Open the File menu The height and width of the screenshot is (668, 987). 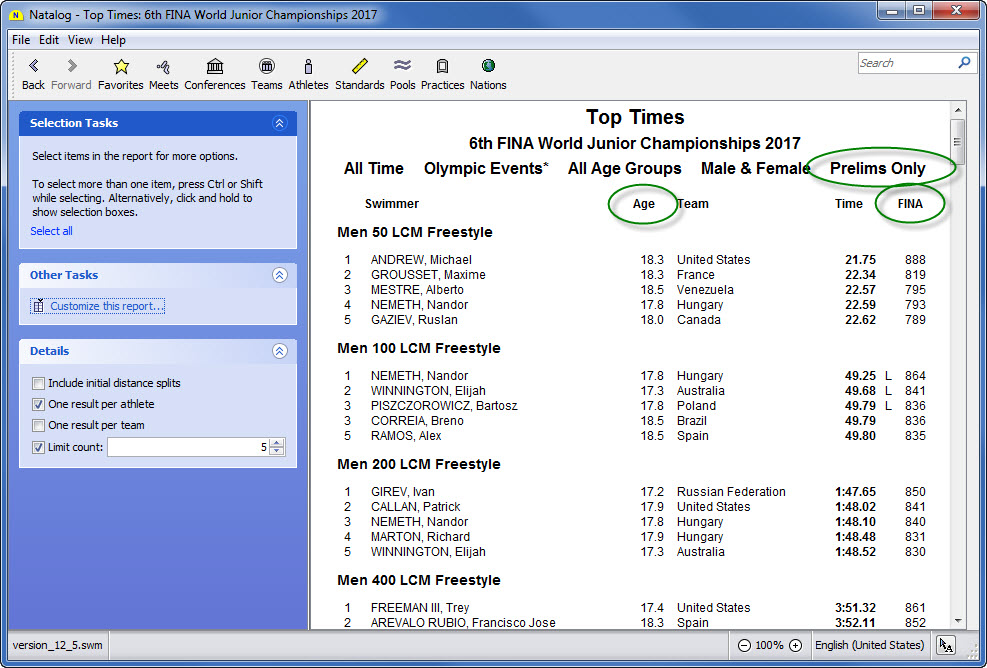(21, 40)
